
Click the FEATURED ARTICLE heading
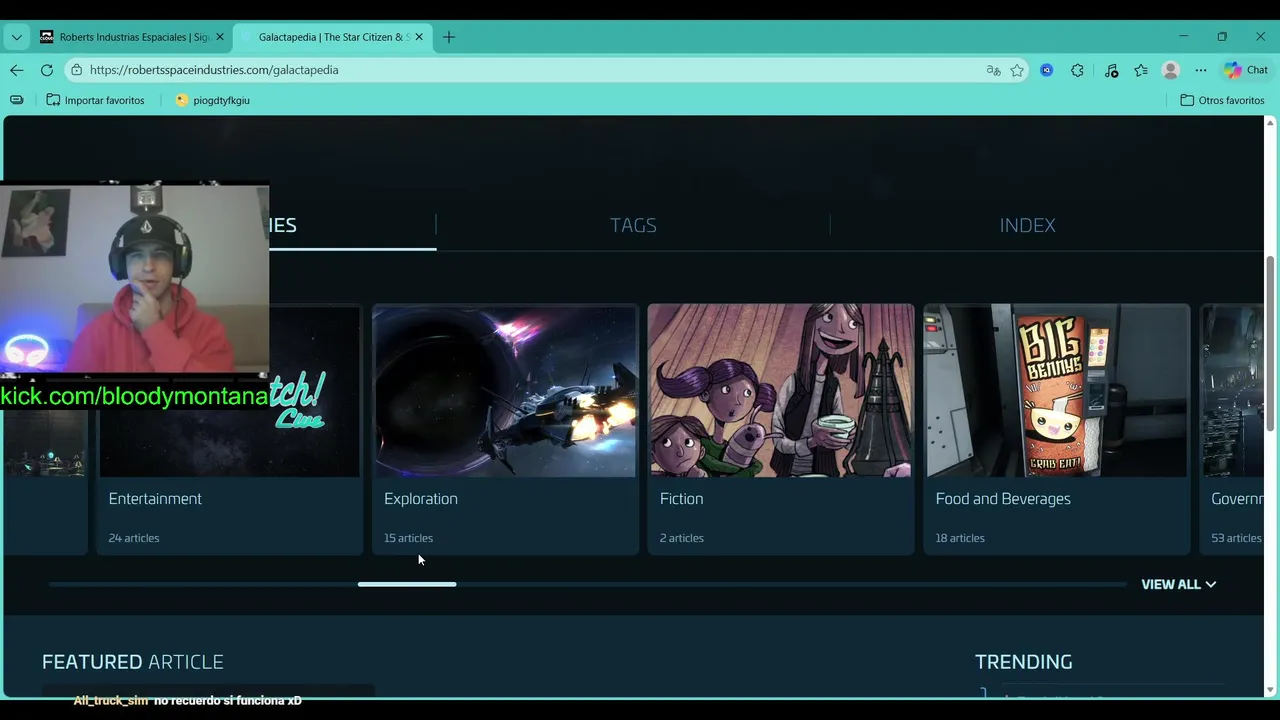[x=133, y=662]
